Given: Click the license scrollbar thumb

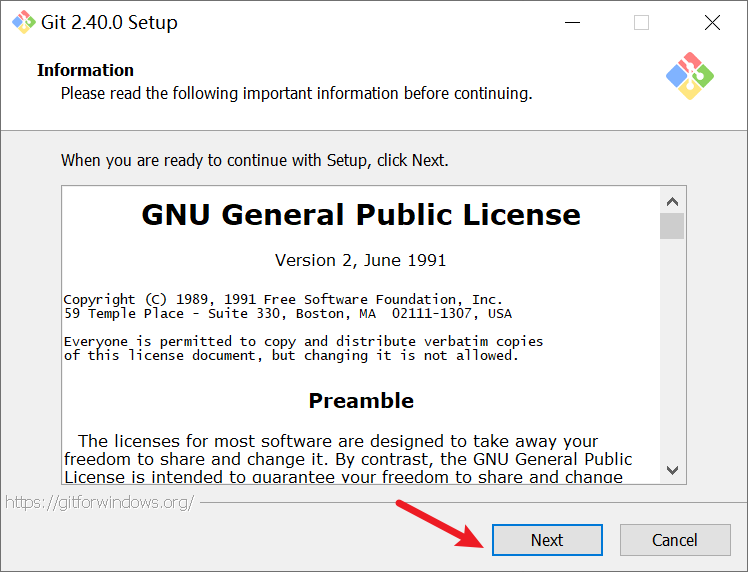Looking at the screenshot, I should pos(672,226).
